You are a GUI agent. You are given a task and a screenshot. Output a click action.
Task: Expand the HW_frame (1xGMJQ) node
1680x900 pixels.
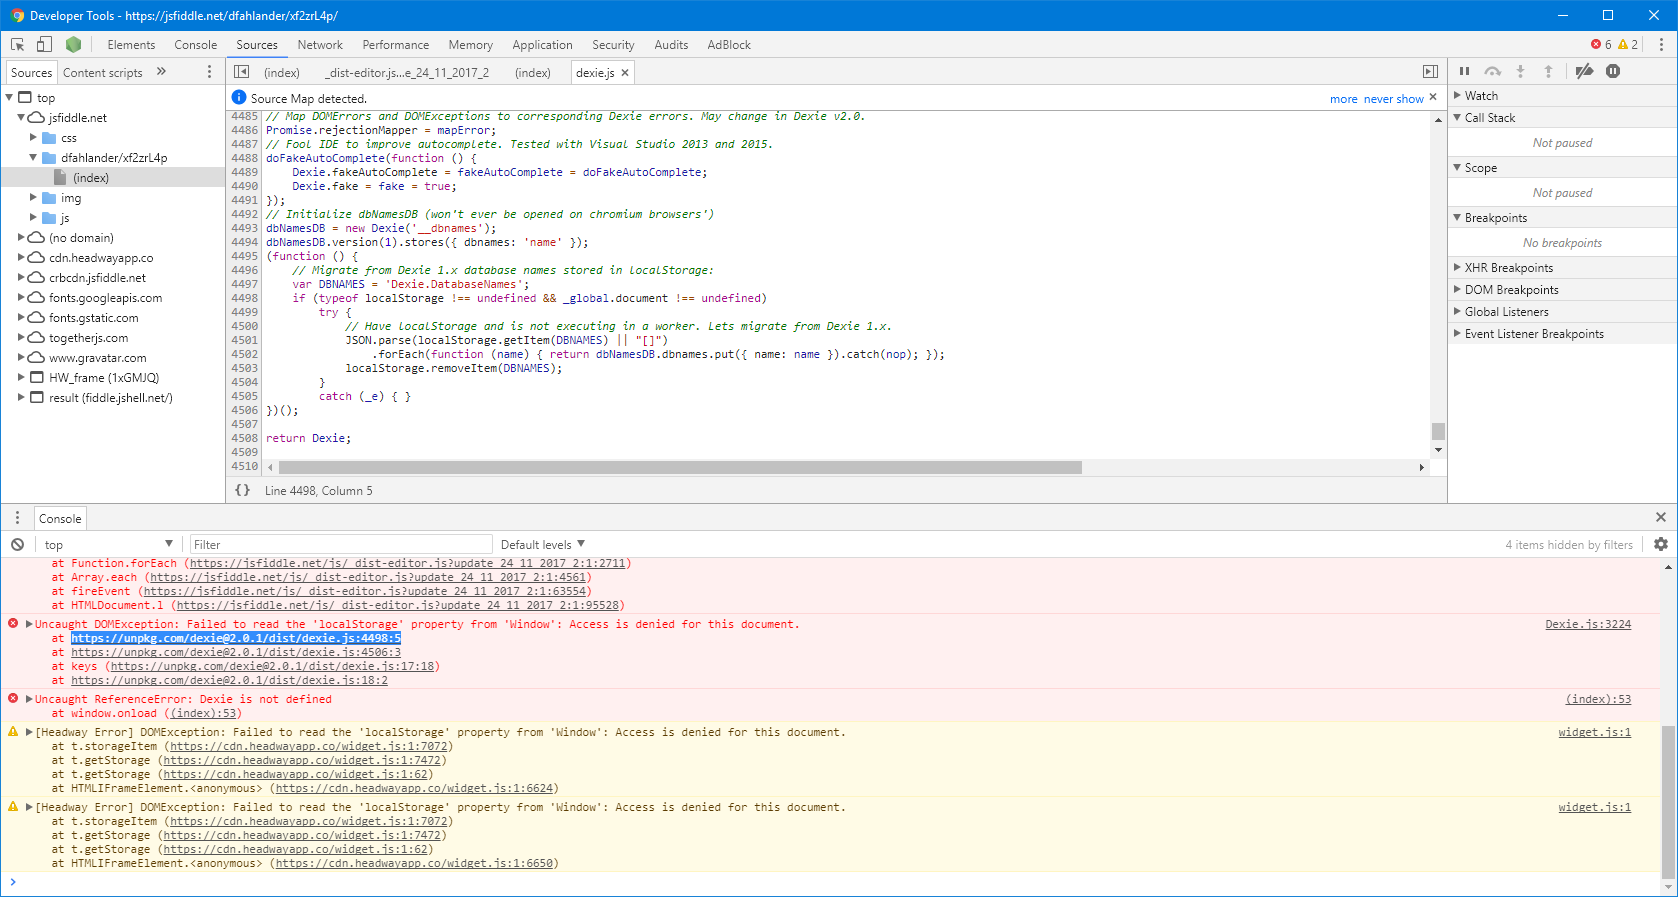point(21,377)
